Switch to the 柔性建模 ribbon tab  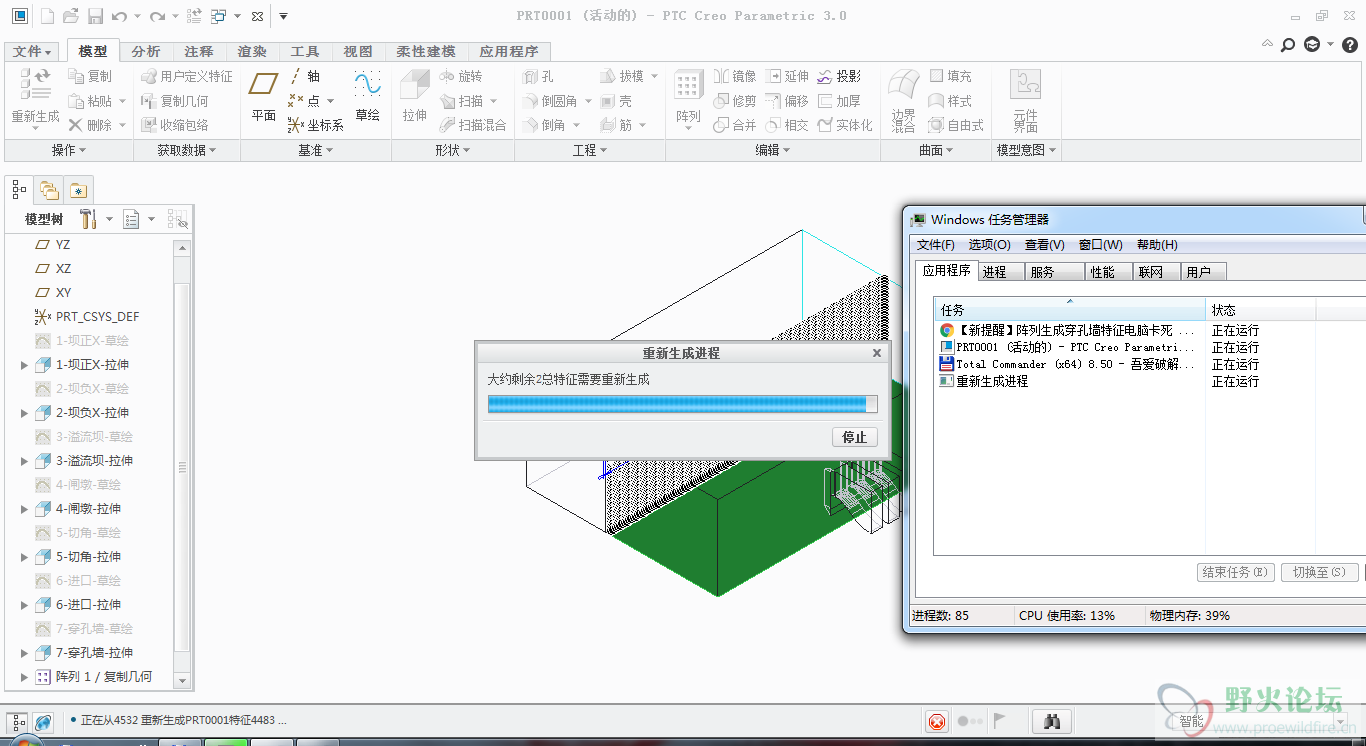coord(425,51)
